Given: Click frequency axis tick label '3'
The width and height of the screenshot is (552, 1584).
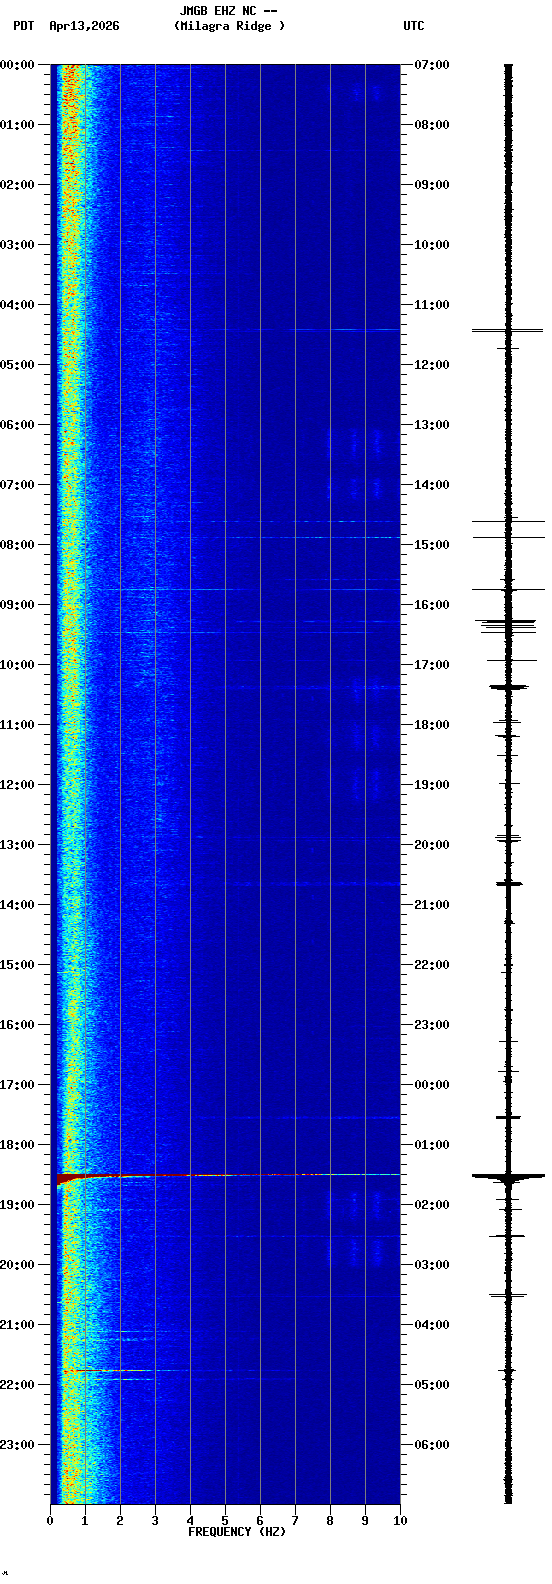Looking at the screenshot, I should point(155,1521).
